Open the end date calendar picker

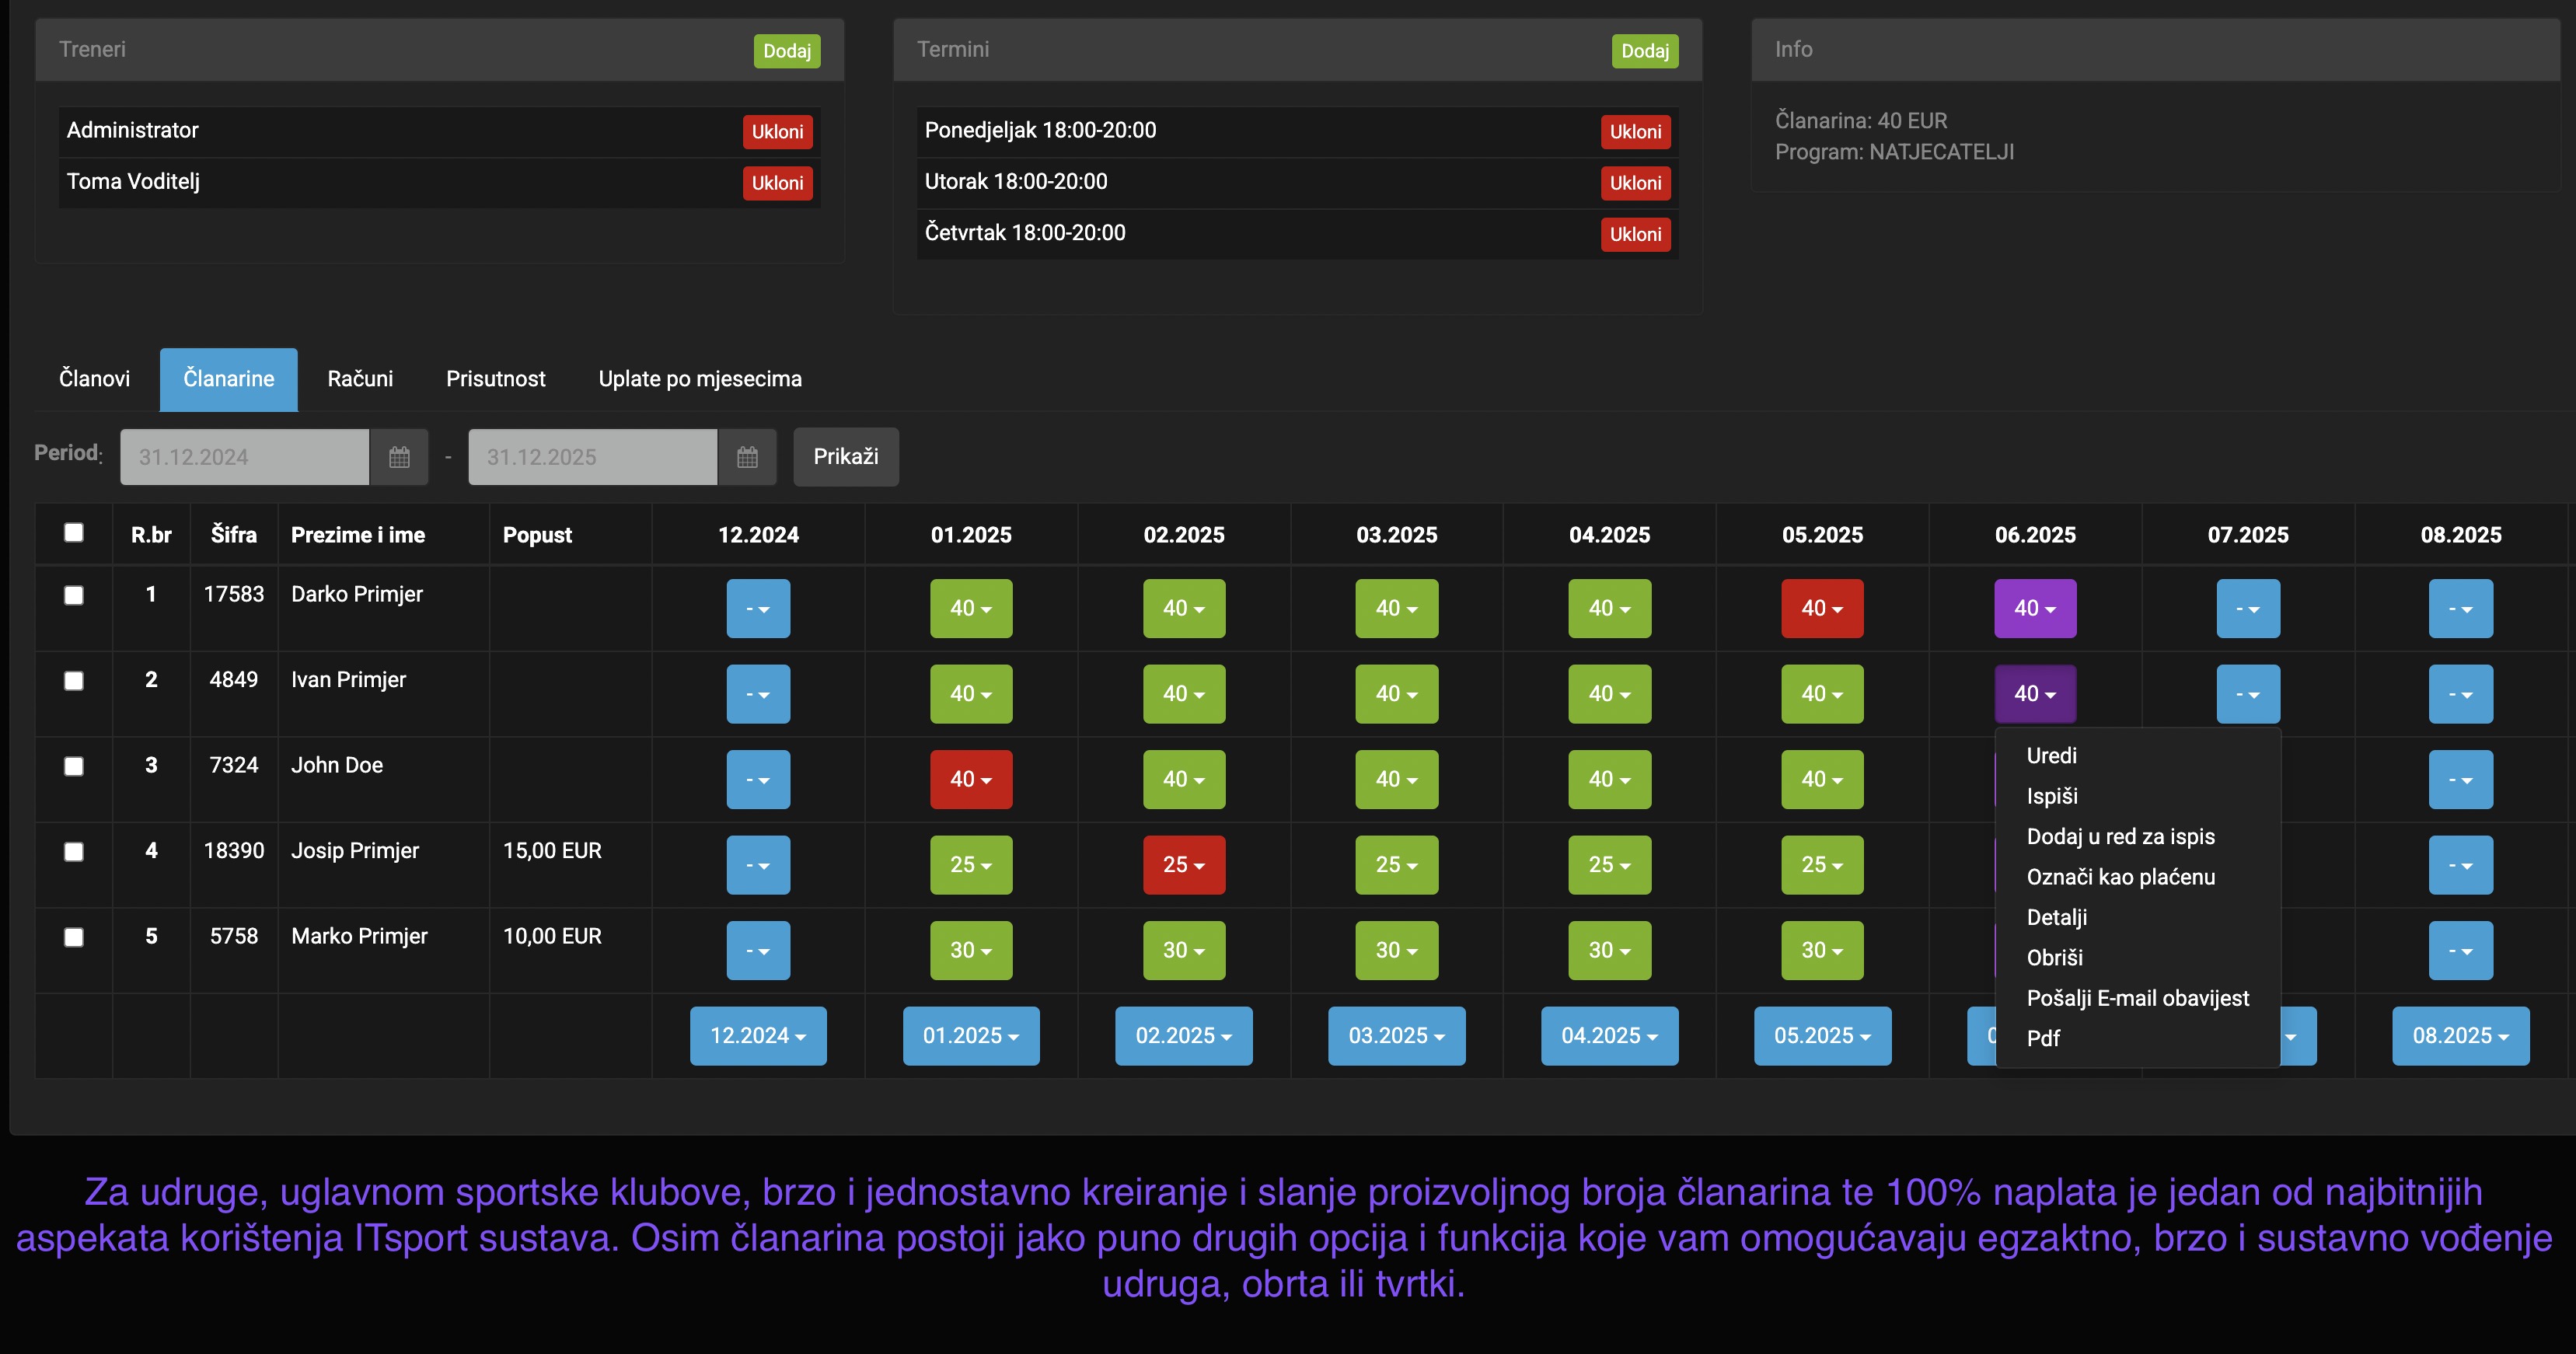(x=747, y=457)
